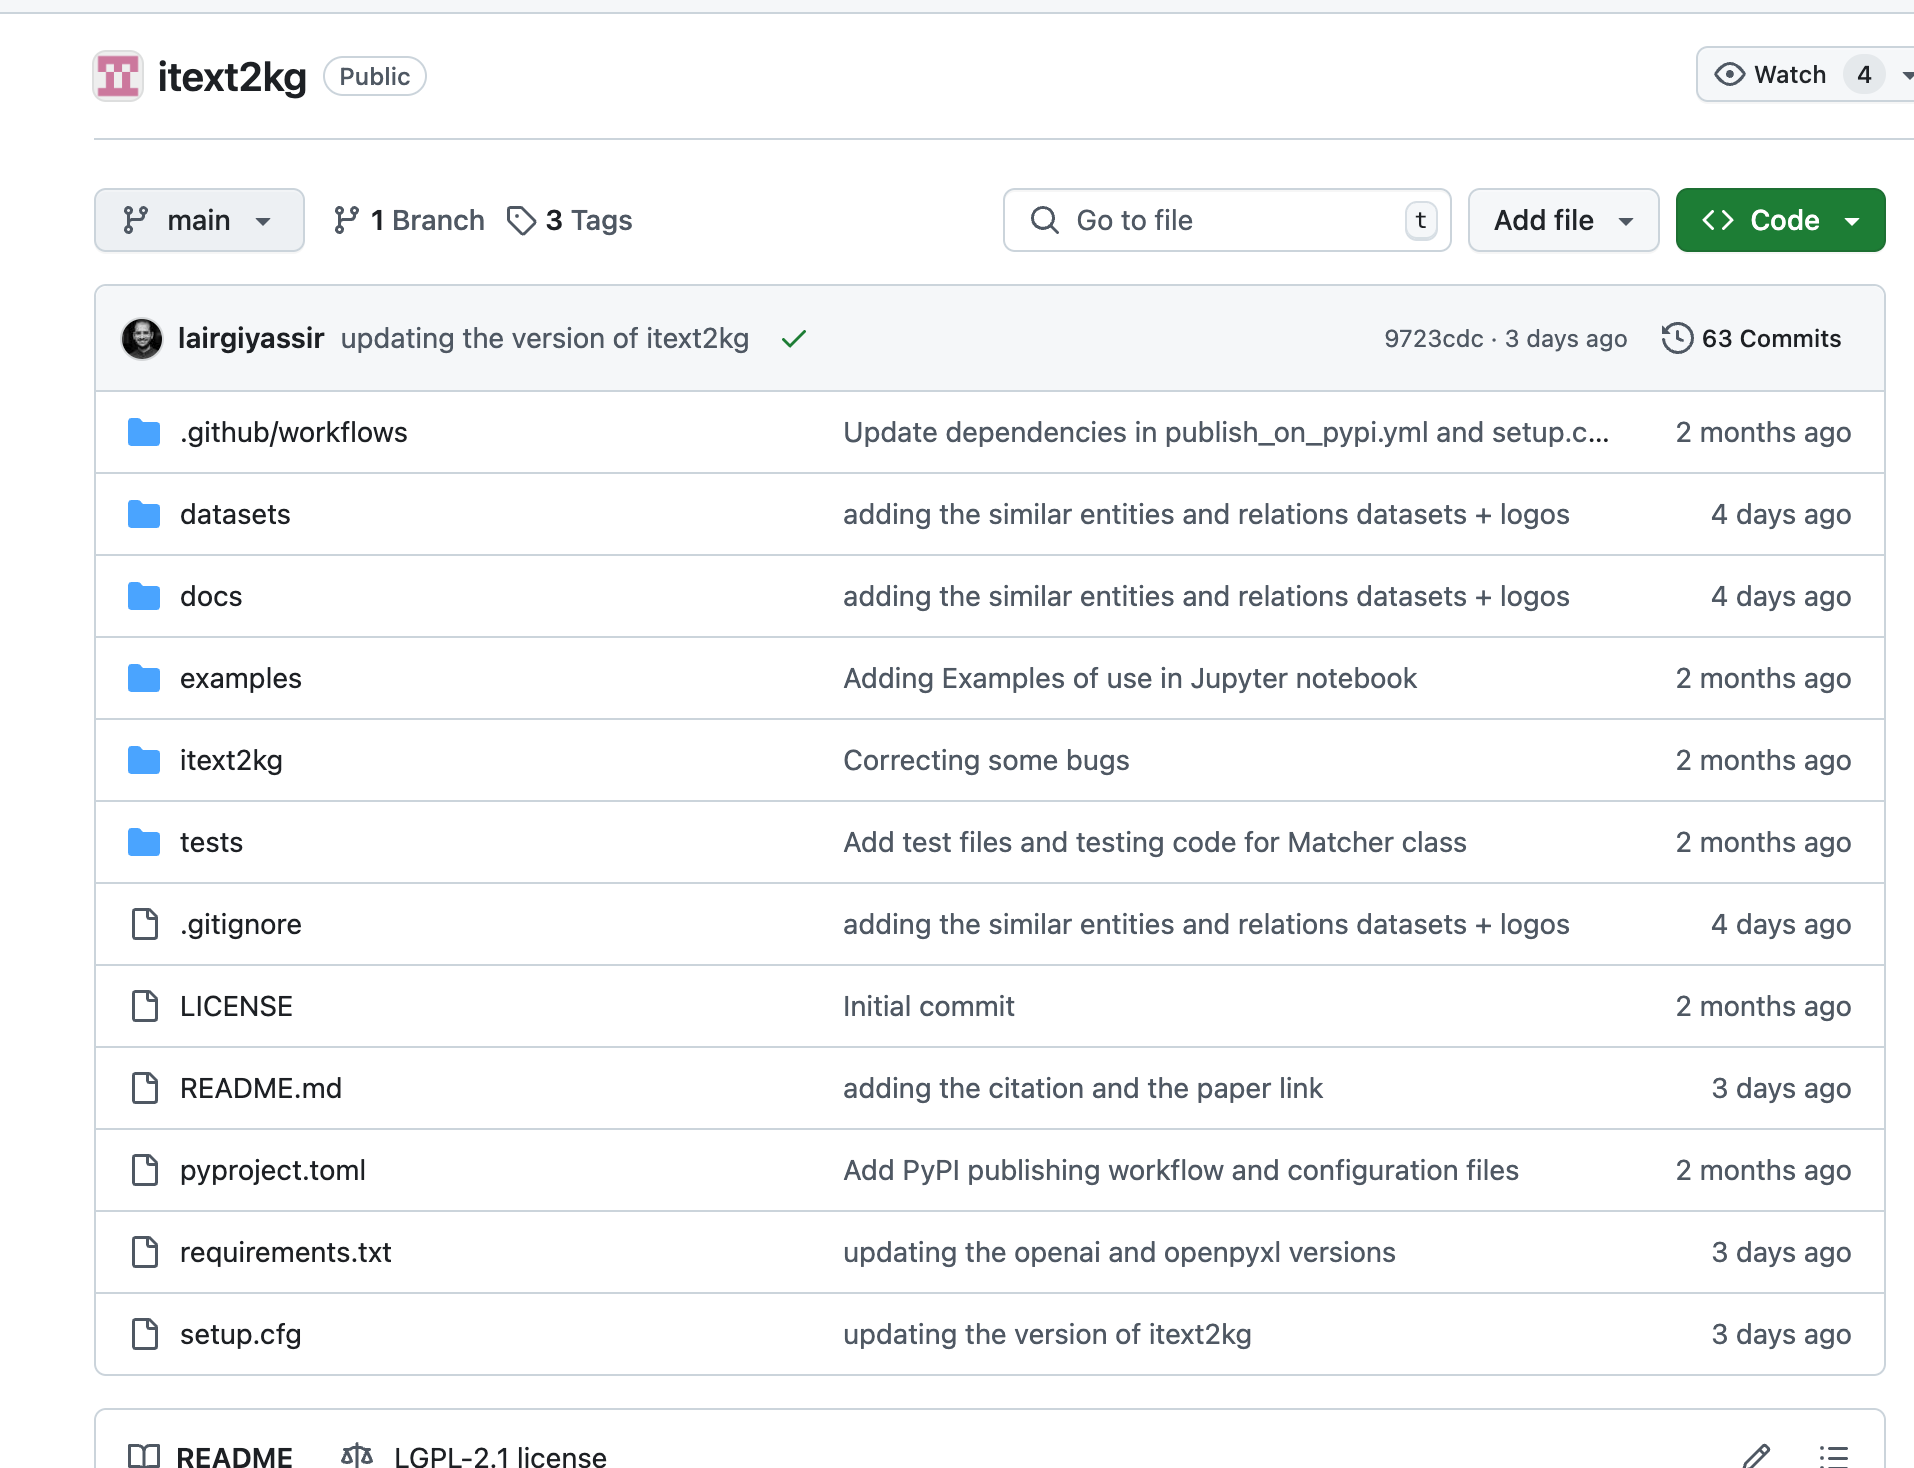The height and width of the screenshot is (1468, 1914).
Task: Open commit 'updating the openai and openpyxl versions'
Action: [x=1119, y=1253]
